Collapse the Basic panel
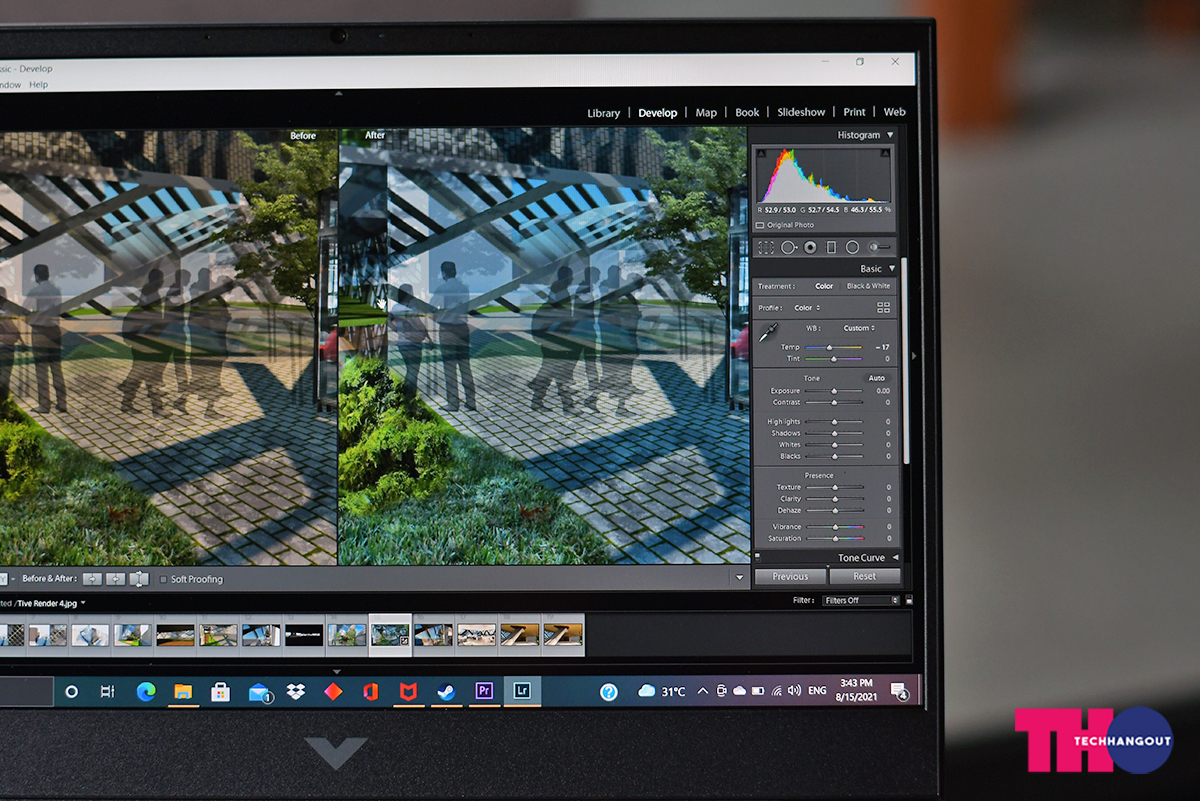Image resolution: width=1200 pixels, height=801 pixels. pos(892,269)
